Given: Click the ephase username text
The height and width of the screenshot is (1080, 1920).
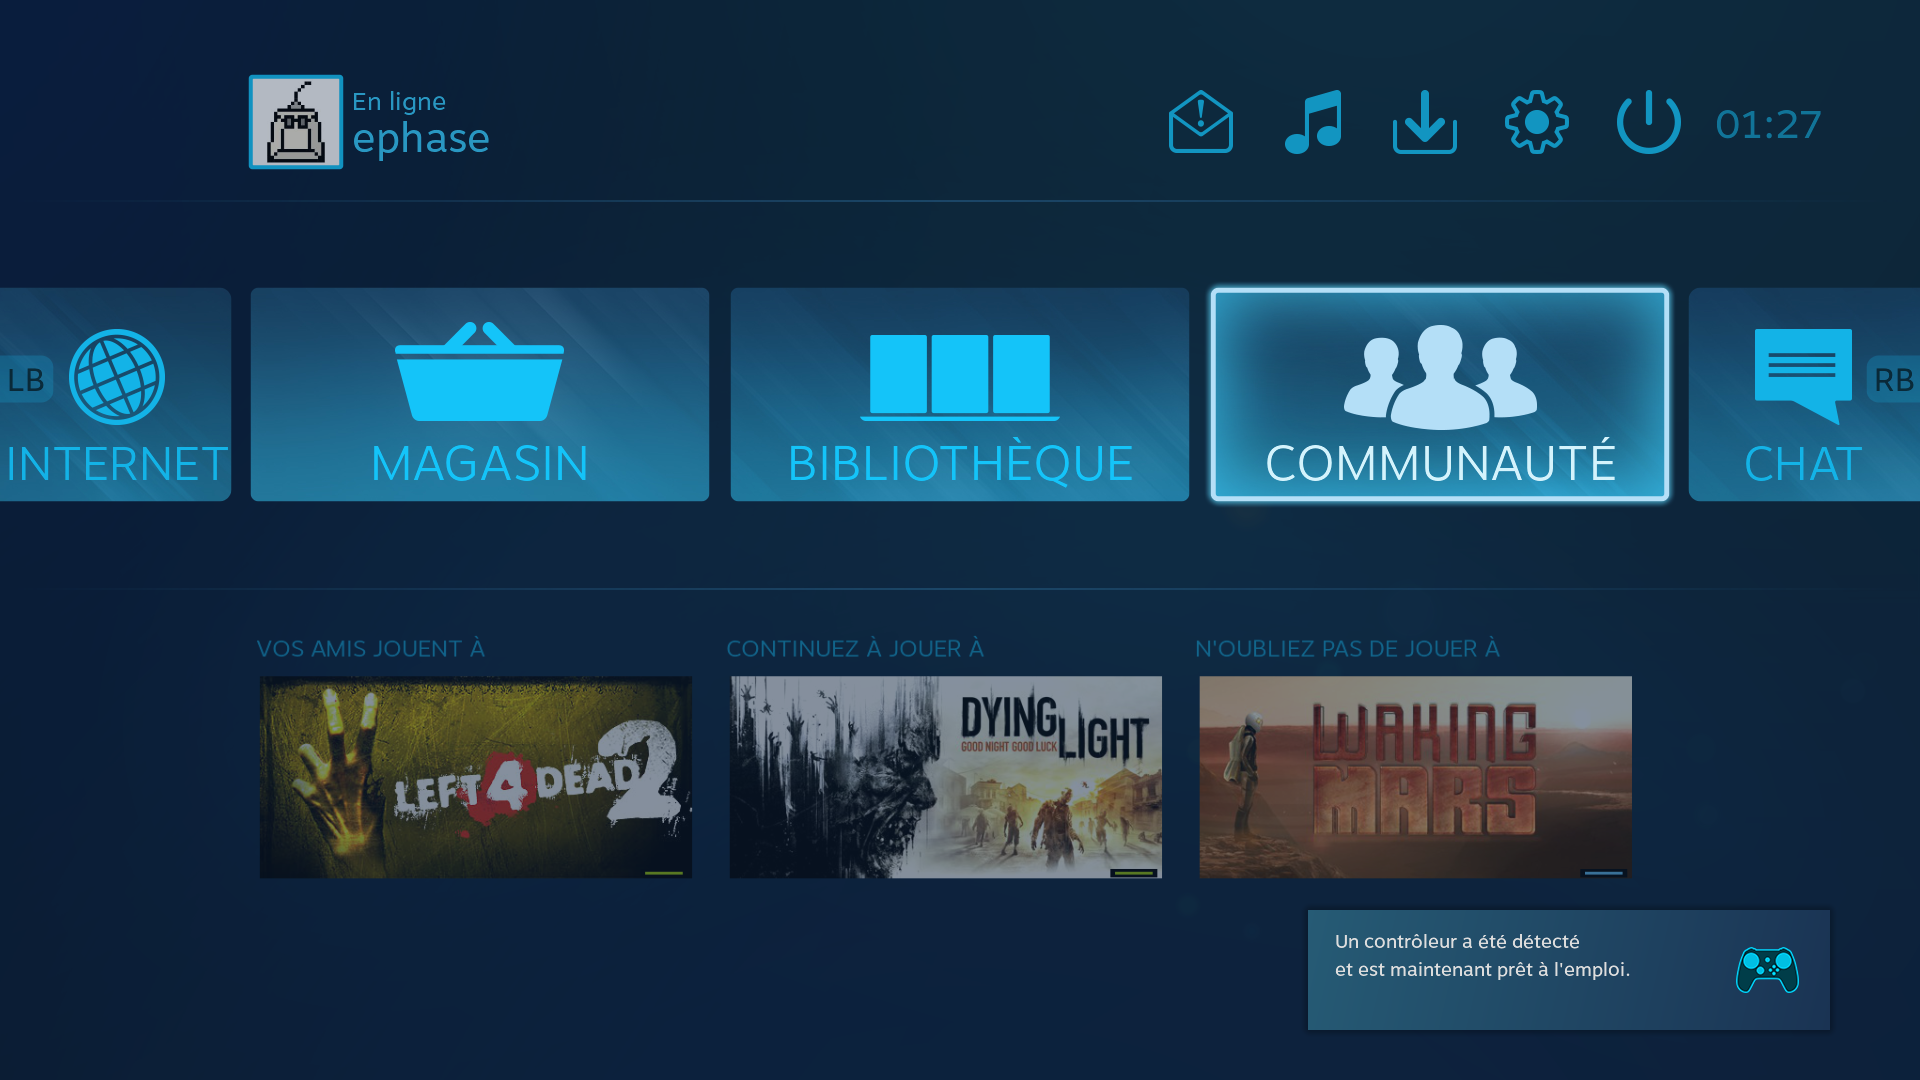Looking at the screenshot, I should 421,139.
